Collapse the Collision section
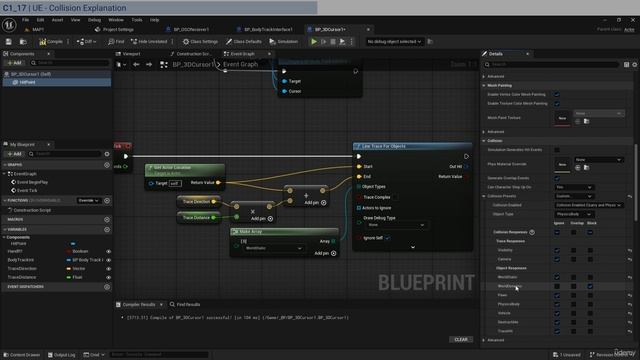 click(x=484, y=141)
